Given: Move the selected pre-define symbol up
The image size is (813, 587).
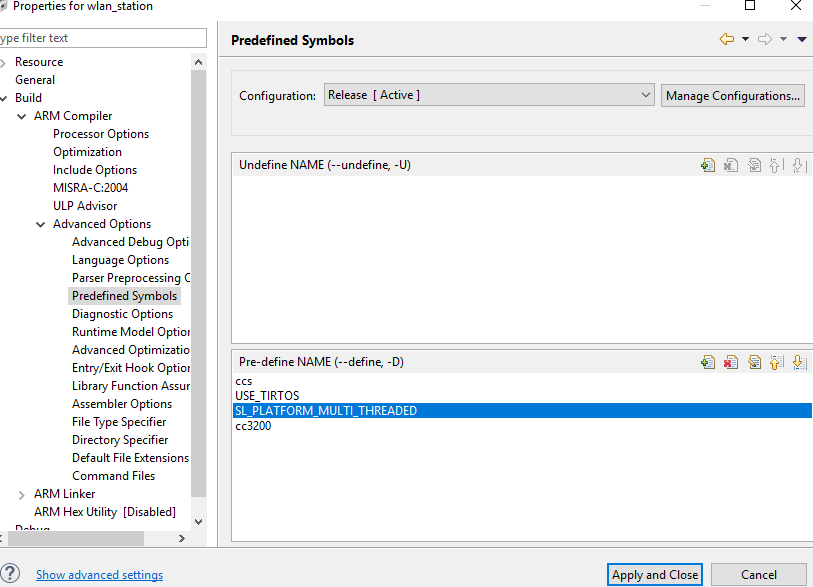Looking at the screenshot, I should point(776,362).
